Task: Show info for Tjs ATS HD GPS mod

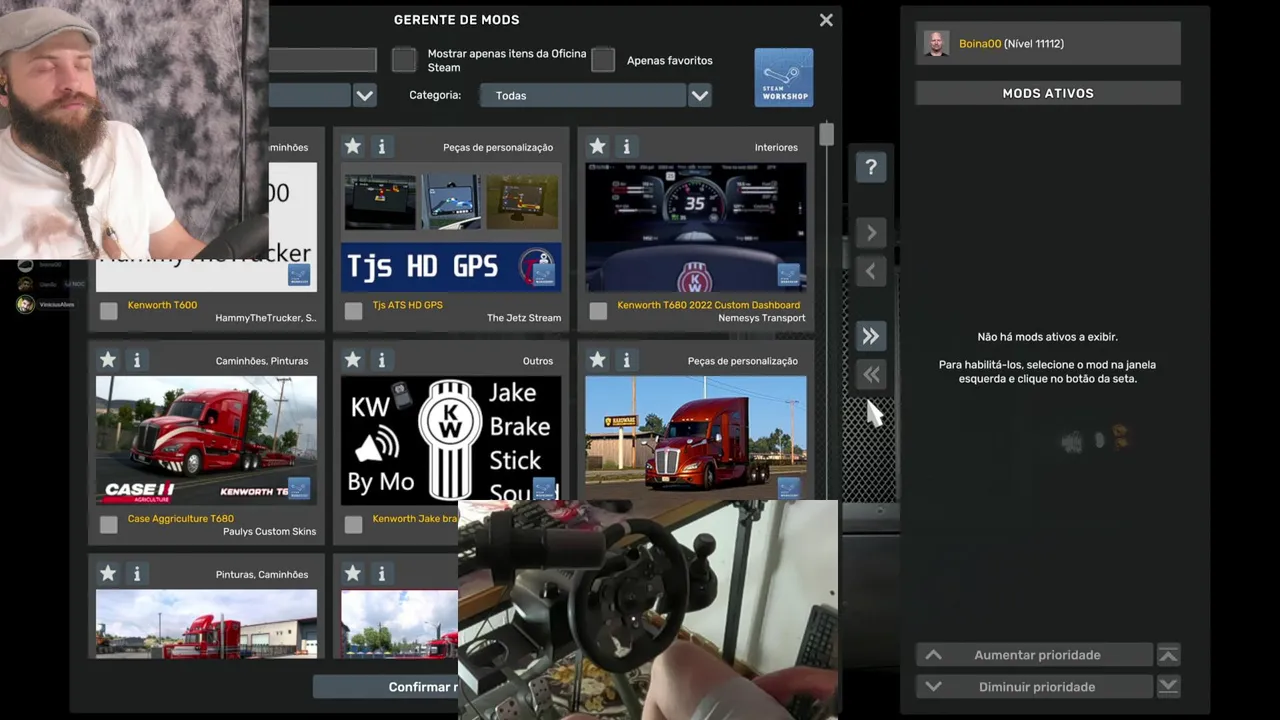Action: click(x=381, y=147)
